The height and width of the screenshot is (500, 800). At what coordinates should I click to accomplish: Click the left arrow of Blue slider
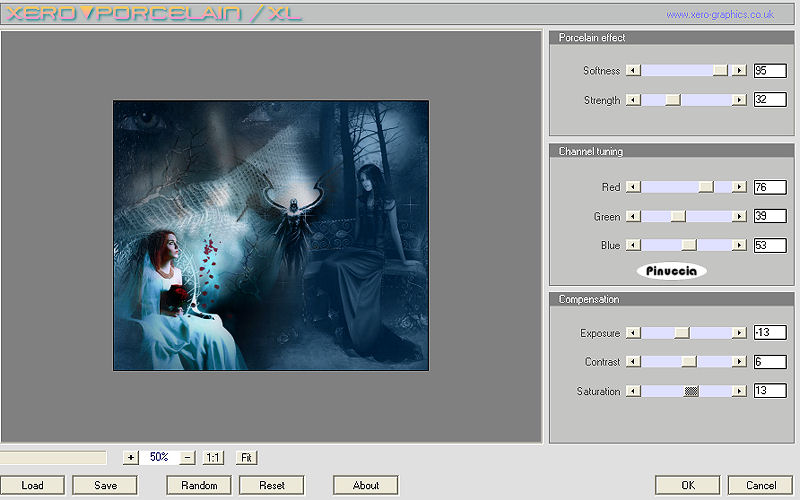click(633, 245)
